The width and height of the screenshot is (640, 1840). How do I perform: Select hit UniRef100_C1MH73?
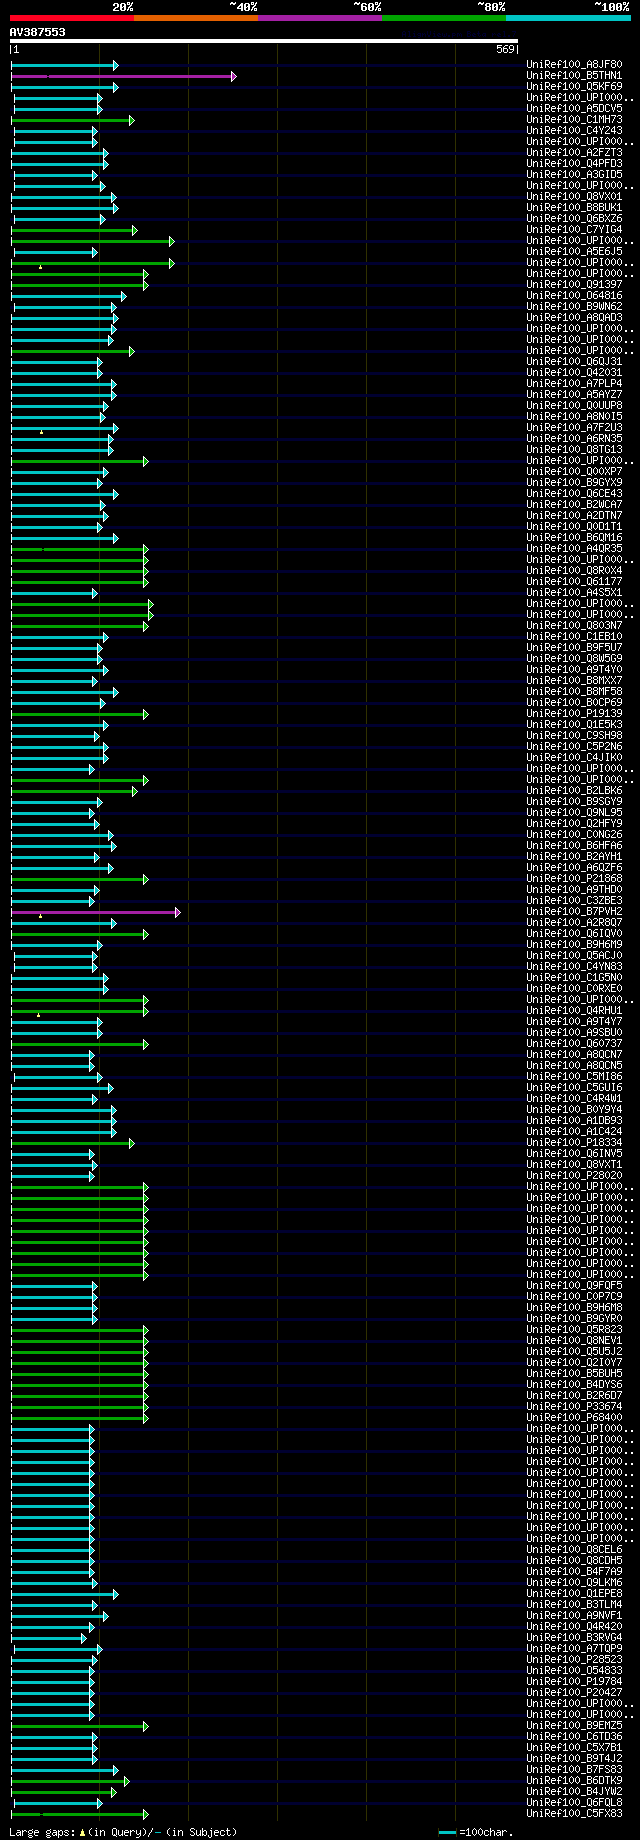pyautogui.click(x=574, y=120)
